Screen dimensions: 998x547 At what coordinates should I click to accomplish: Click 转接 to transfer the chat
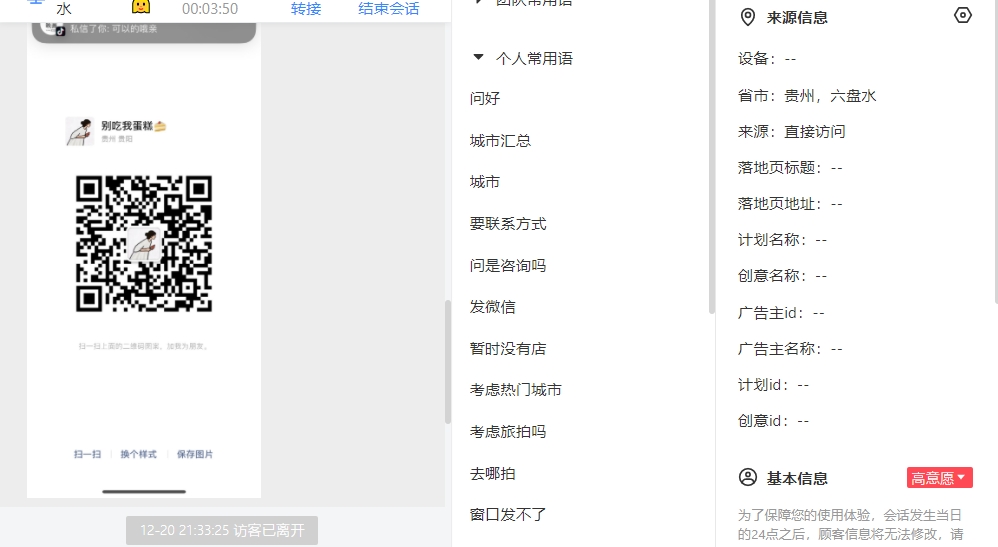coord(306,9)
